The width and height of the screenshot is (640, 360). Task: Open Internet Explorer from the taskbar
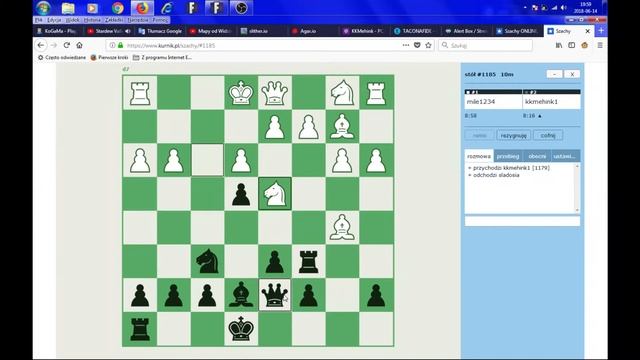coord(167,8)
